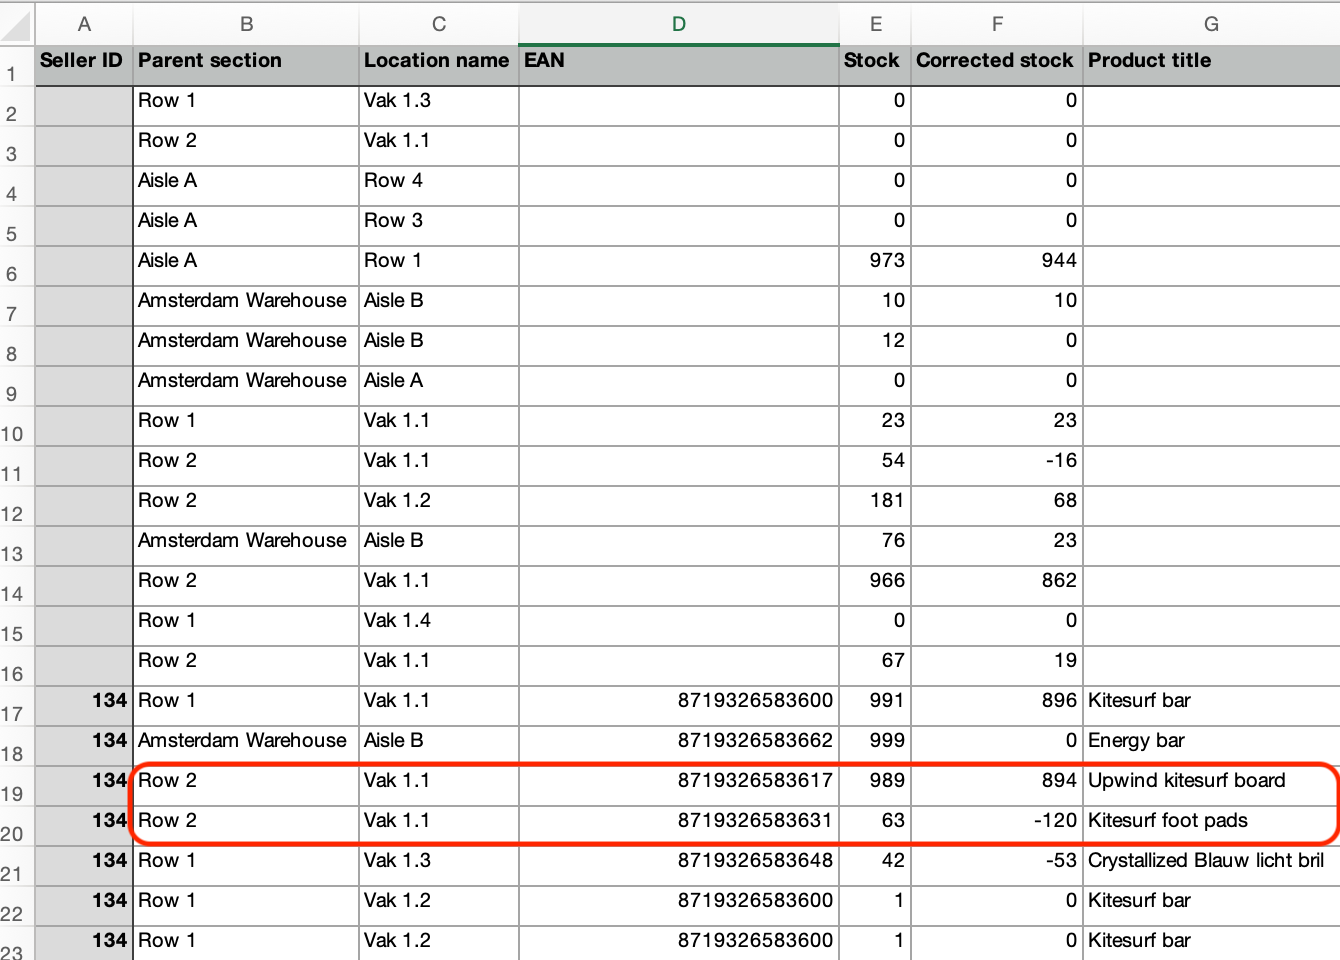Image resolution: width=1340 pixels, height=960 pixels.
Task: Click EAN cell 8719326583631
Action: 679,826
